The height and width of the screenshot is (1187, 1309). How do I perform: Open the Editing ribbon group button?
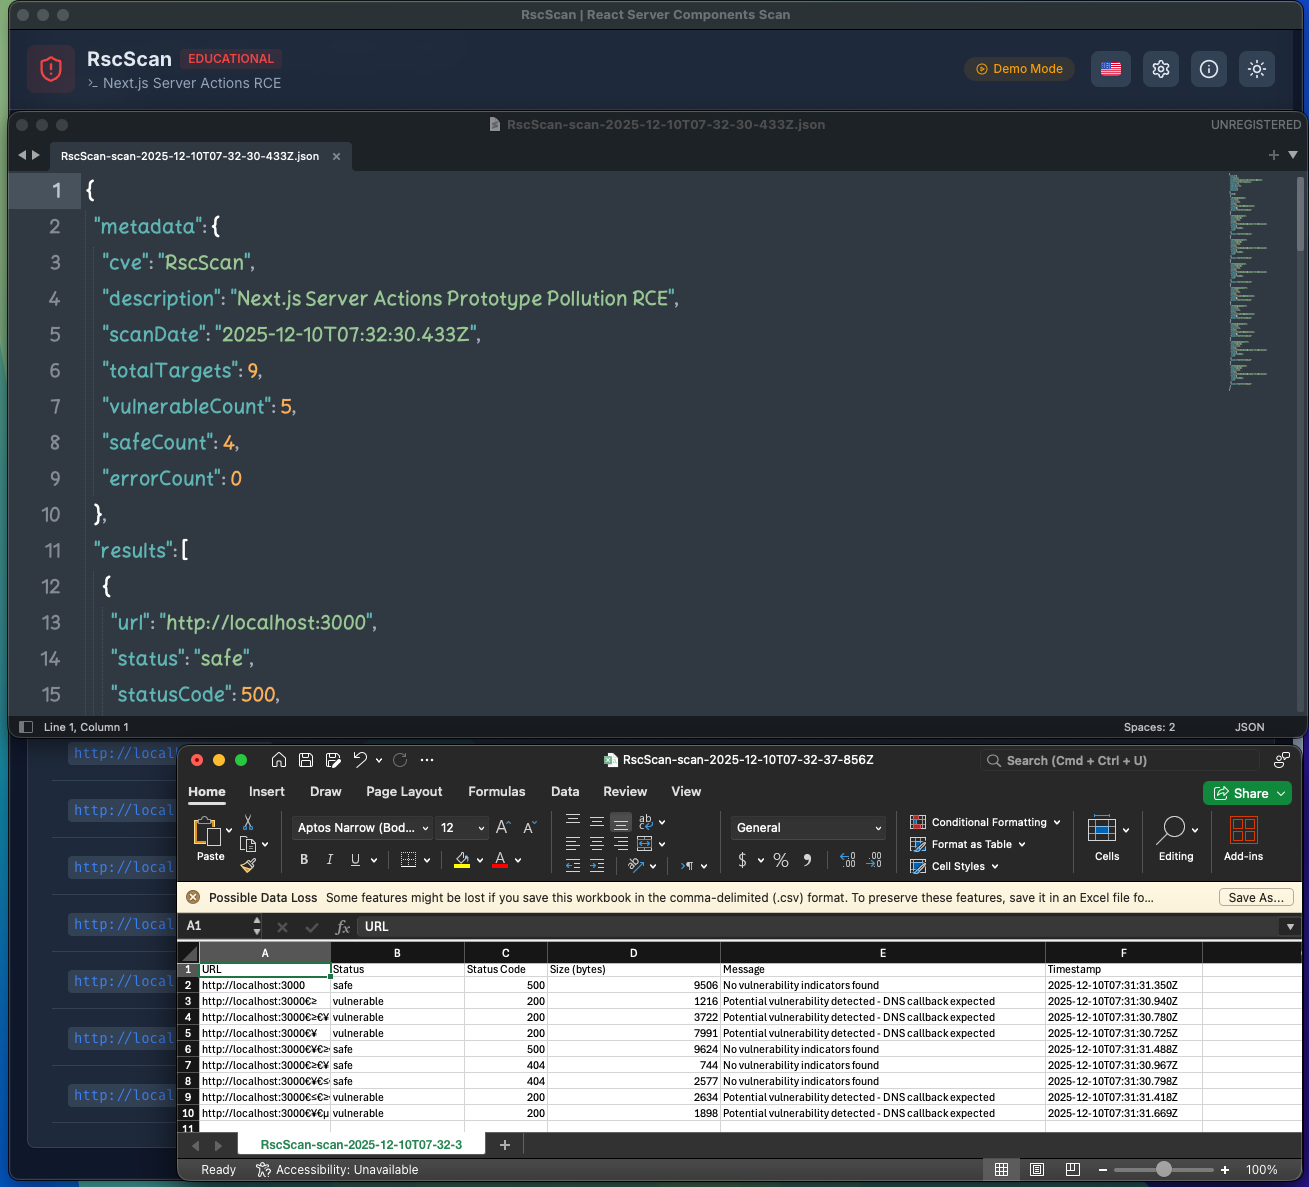tap(1176, 838)
